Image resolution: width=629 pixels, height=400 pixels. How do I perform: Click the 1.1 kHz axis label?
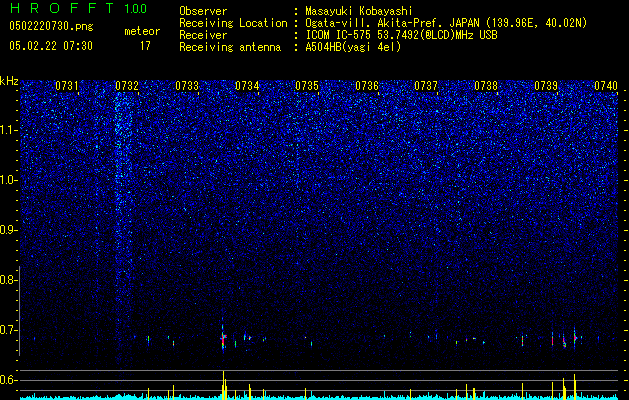pyautogui.click(x=8, y=130)
